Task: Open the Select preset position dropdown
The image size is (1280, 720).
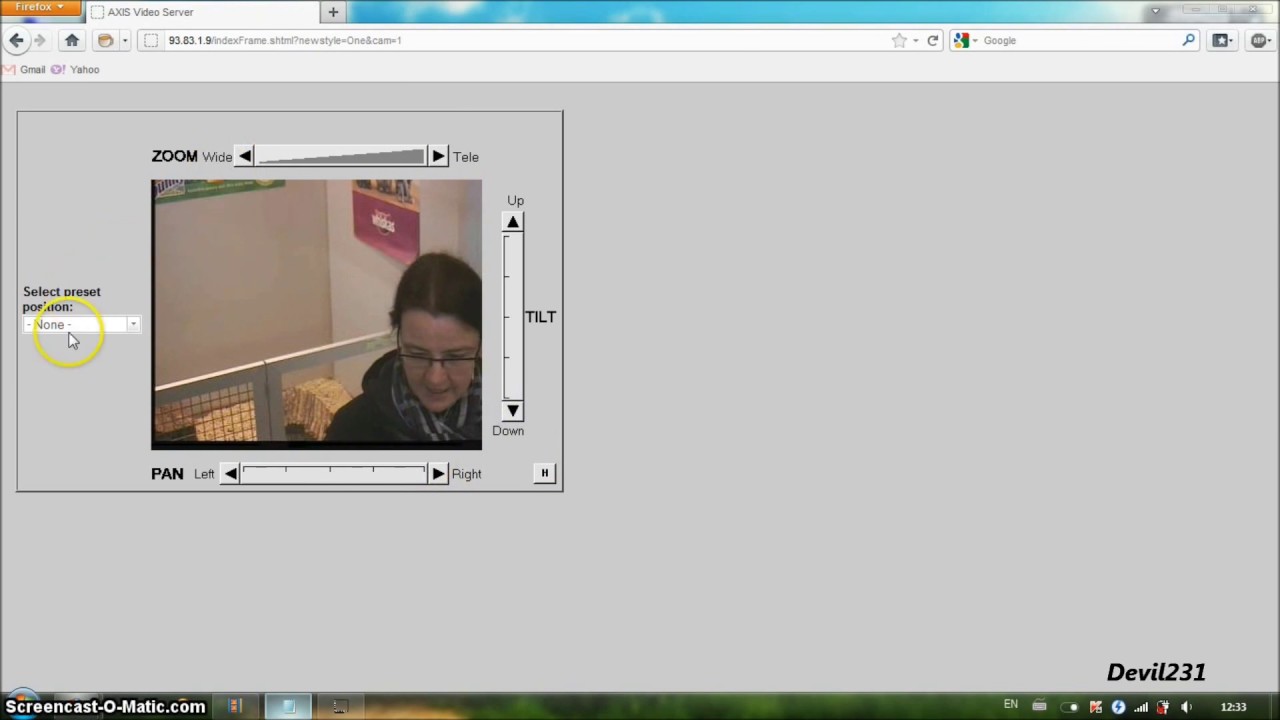Action: [x=81, y=325]
